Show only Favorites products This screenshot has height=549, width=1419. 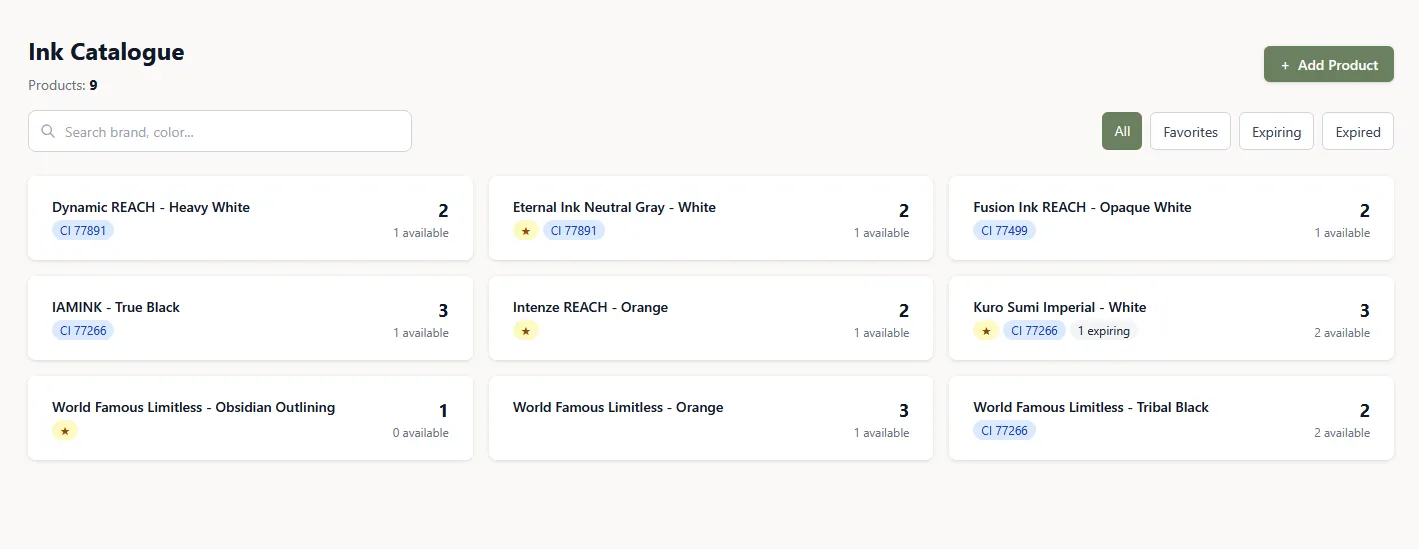(1190, 131)
